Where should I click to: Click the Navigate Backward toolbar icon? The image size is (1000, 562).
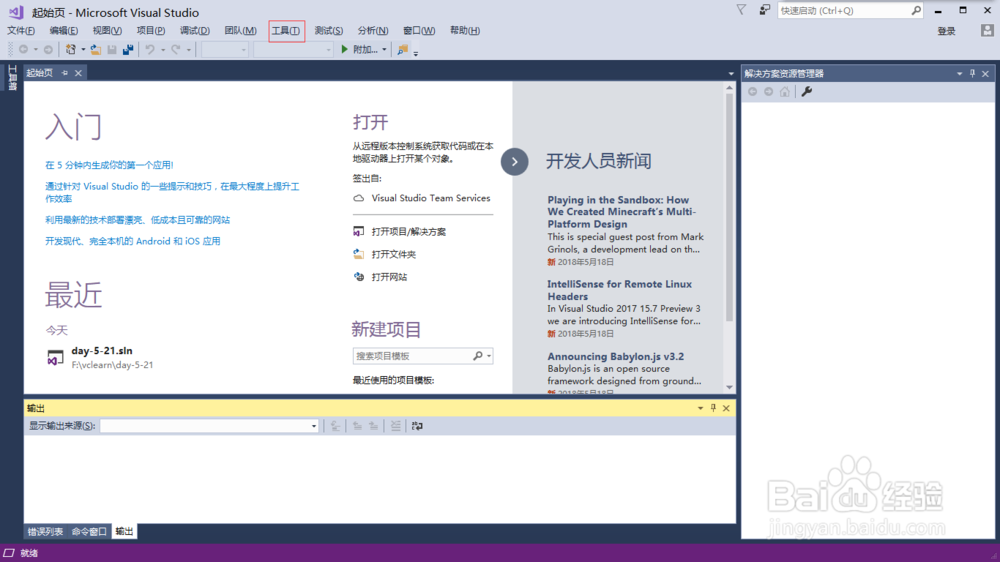[x=24, y=49]
